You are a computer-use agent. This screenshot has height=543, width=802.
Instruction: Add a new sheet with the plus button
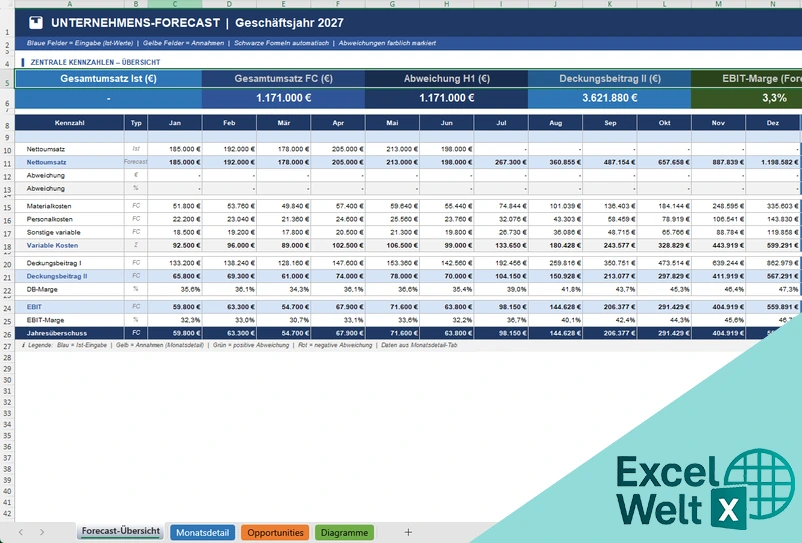coord(408,532)
